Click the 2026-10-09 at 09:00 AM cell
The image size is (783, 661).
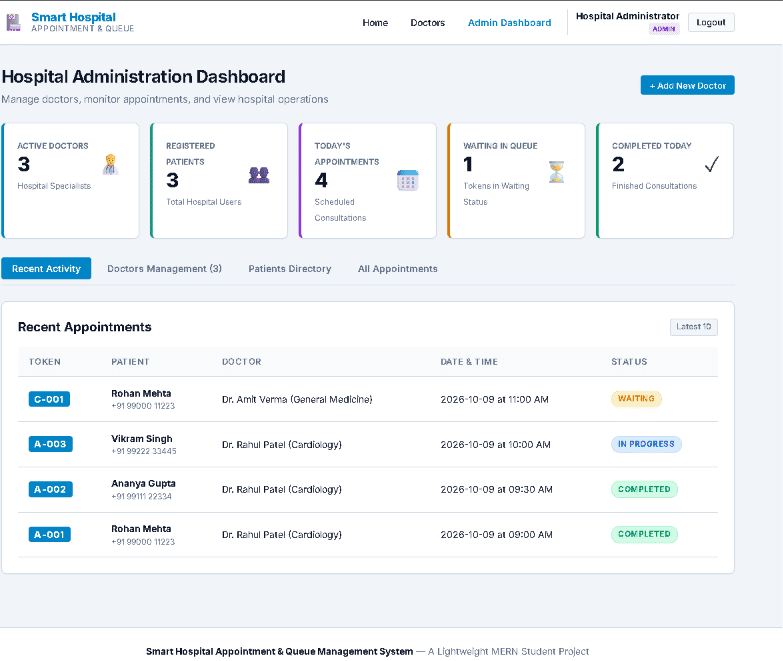[496, 534]
